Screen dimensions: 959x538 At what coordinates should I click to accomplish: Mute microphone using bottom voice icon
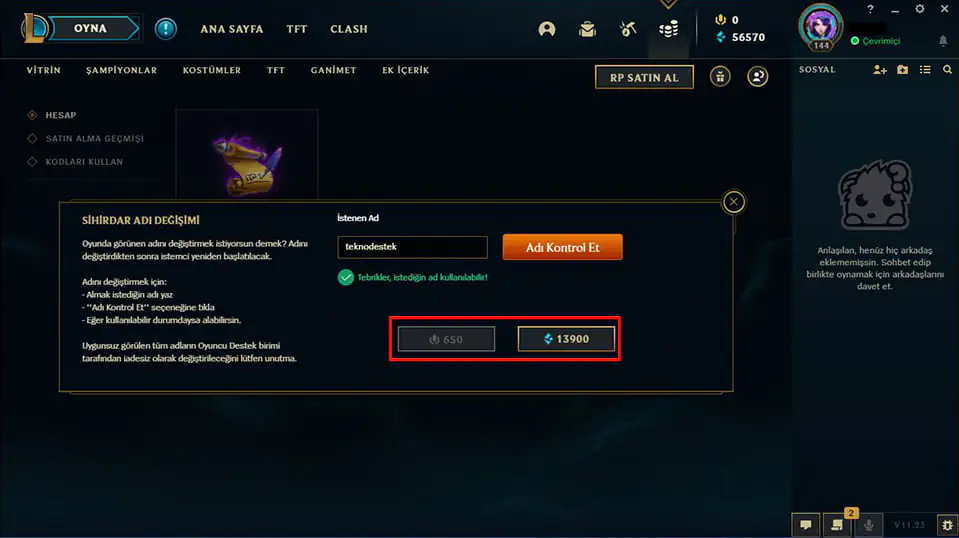click(x=868, y=525)
